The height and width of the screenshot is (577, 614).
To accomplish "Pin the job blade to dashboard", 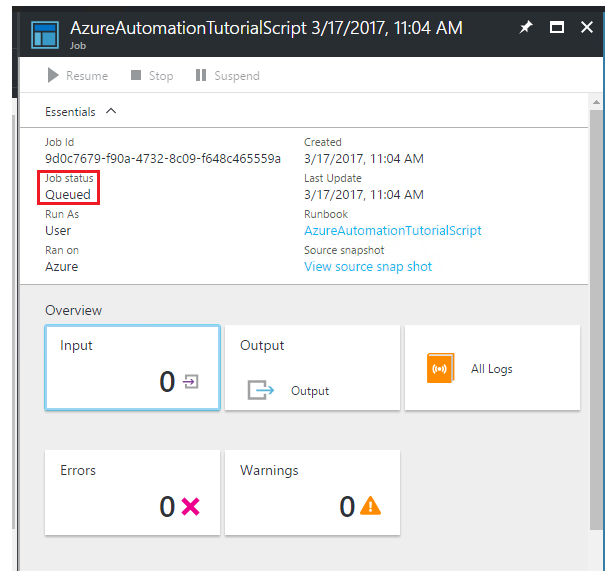I will coord(526,27).
